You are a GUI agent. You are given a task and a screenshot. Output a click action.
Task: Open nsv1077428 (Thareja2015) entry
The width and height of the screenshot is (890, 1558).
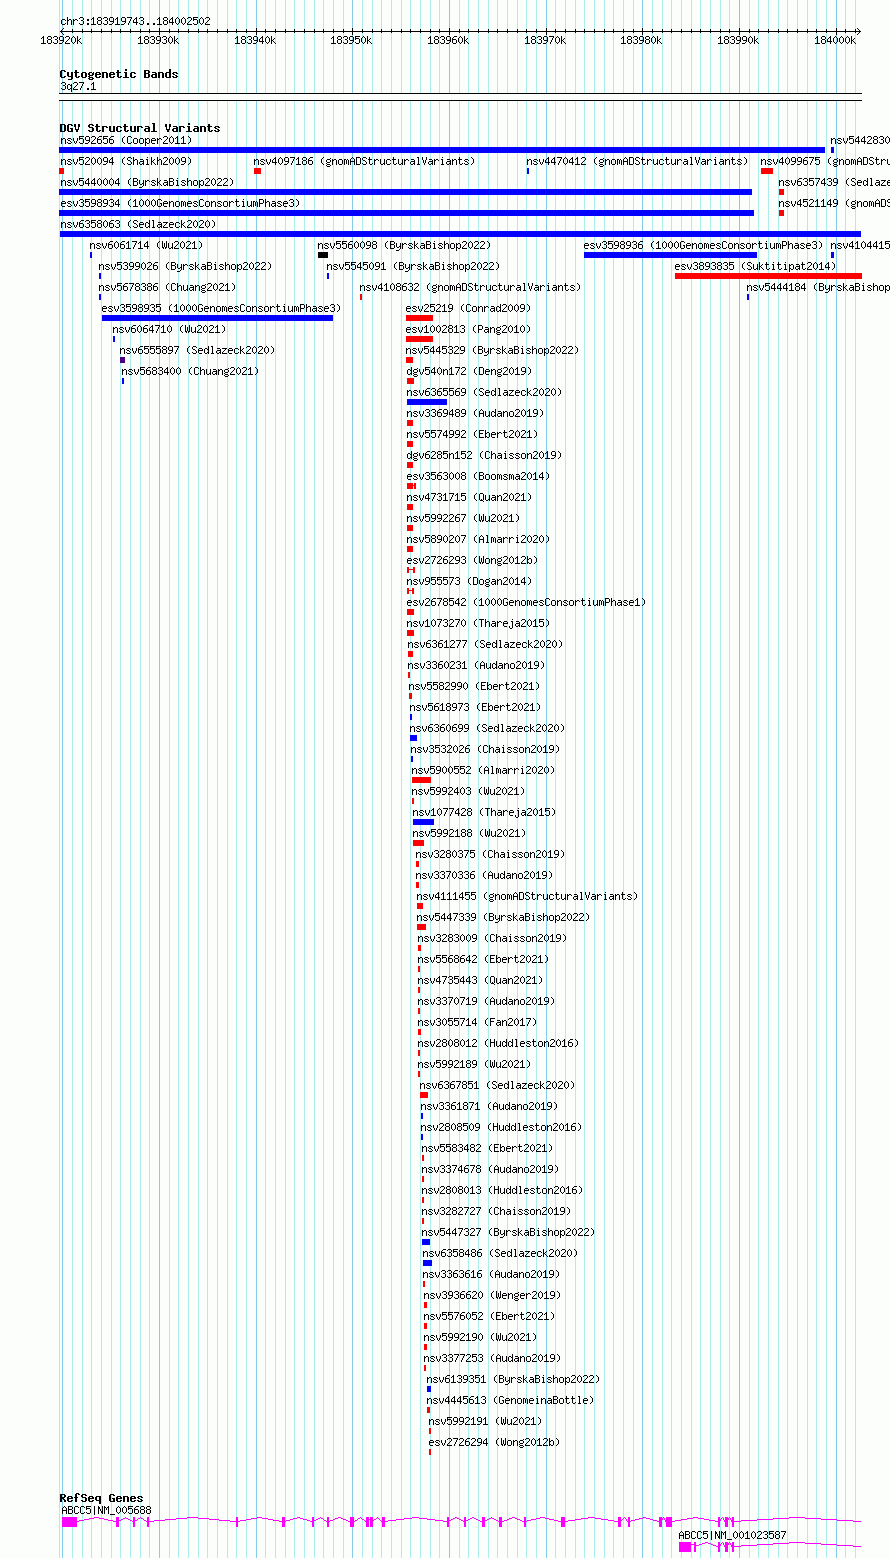click(x=484, y=812)
